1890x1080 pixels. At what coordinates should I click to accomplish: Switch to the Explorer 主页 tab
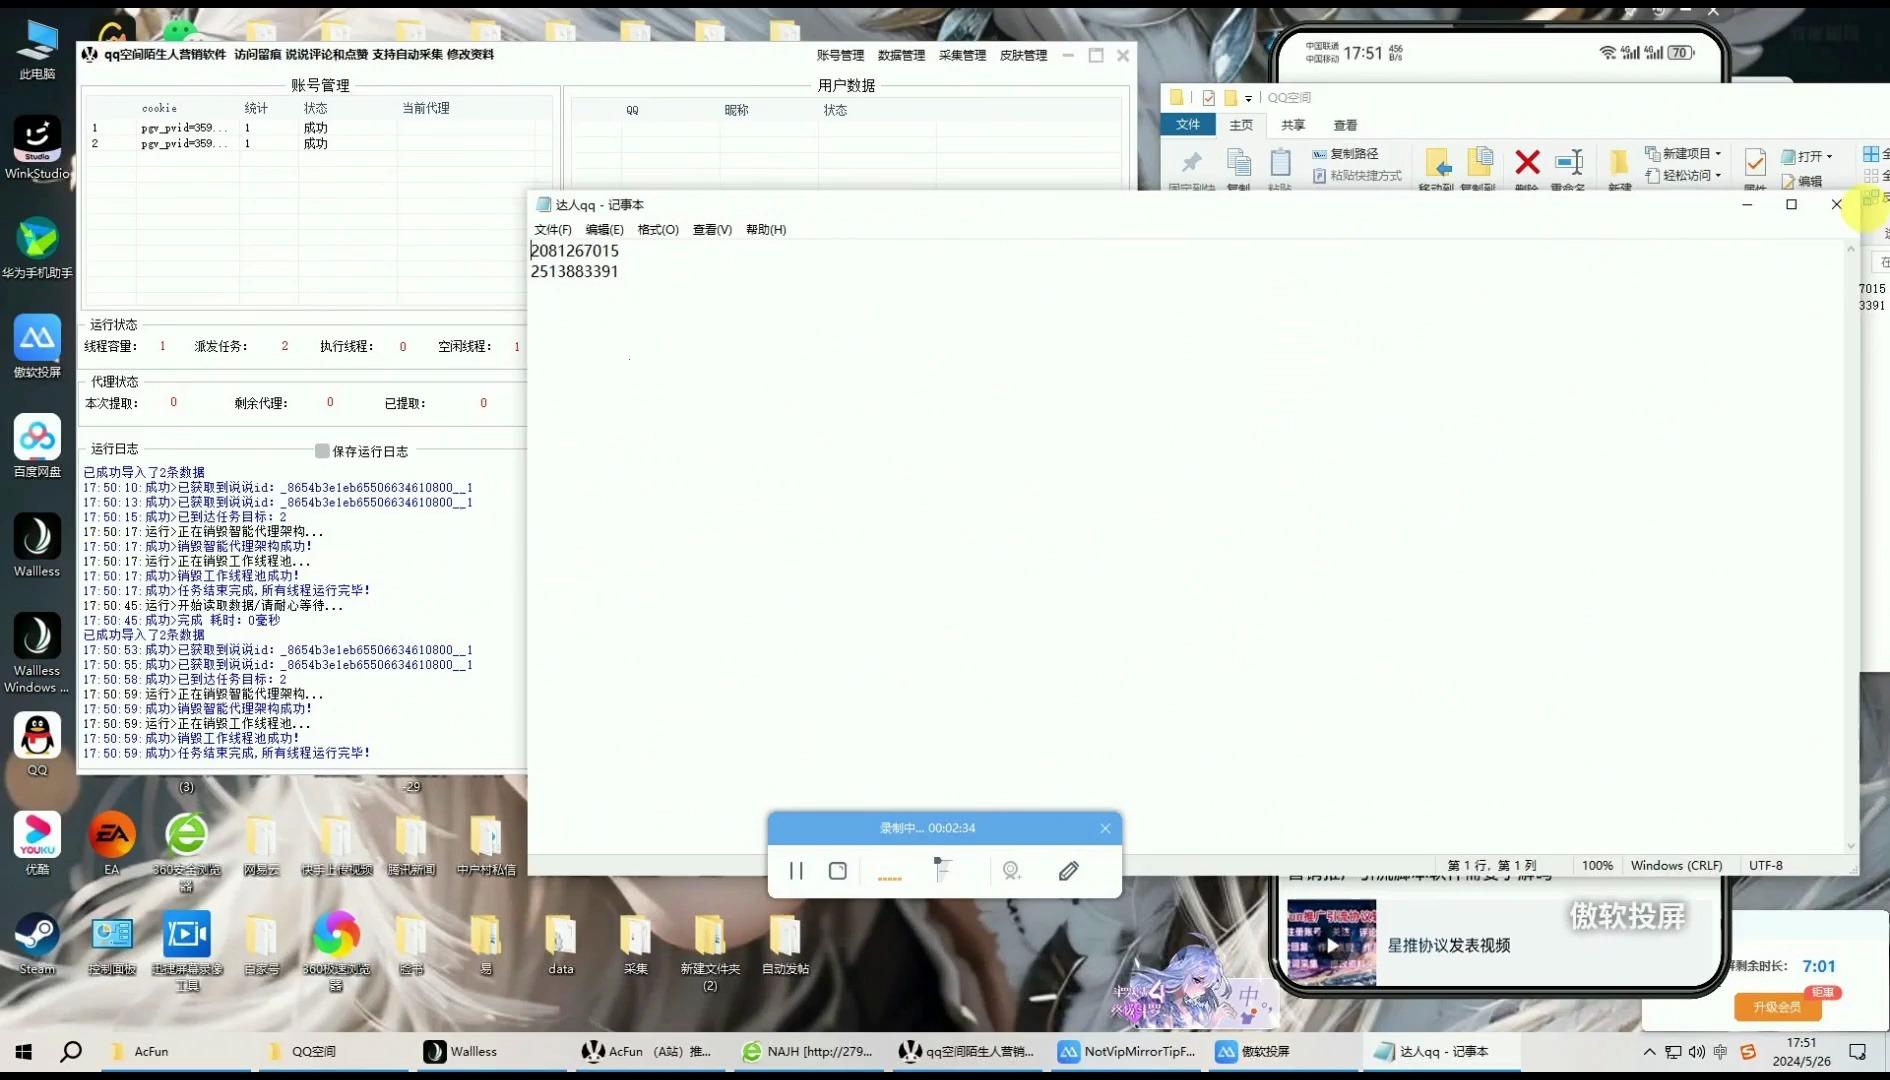pos(1241,125)
